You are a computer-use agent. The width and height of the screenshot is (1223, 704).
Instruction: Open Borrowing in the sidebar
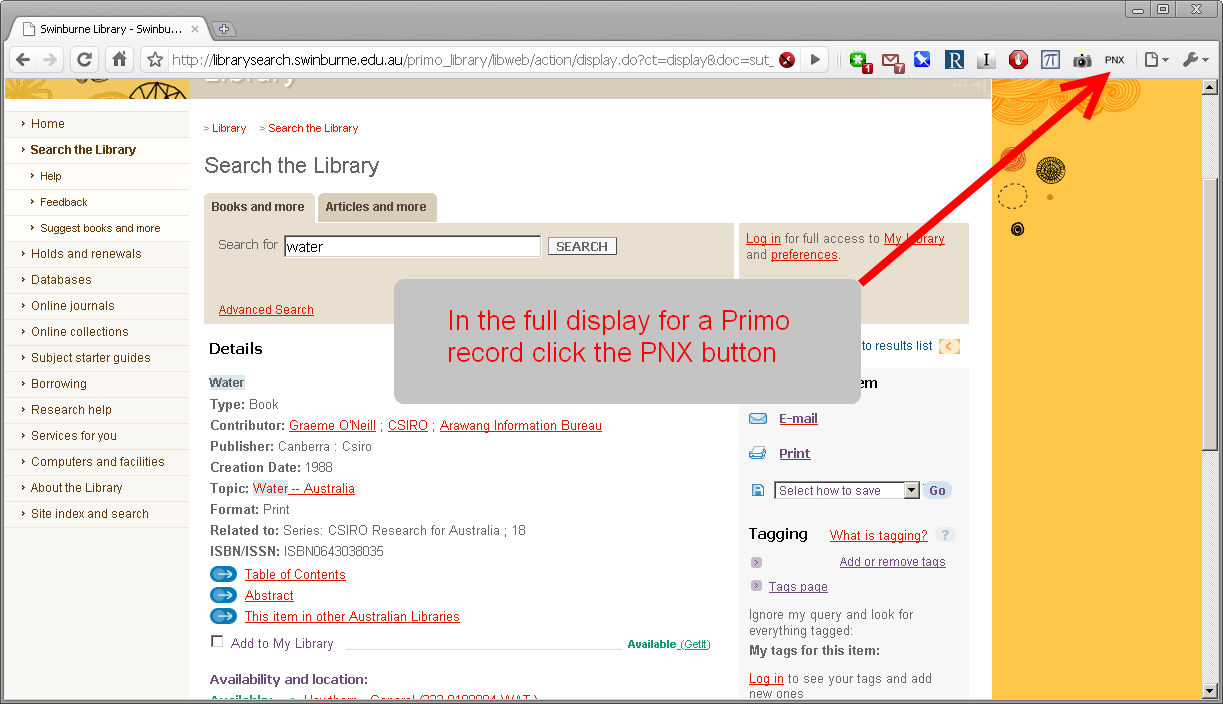[59, 384]
